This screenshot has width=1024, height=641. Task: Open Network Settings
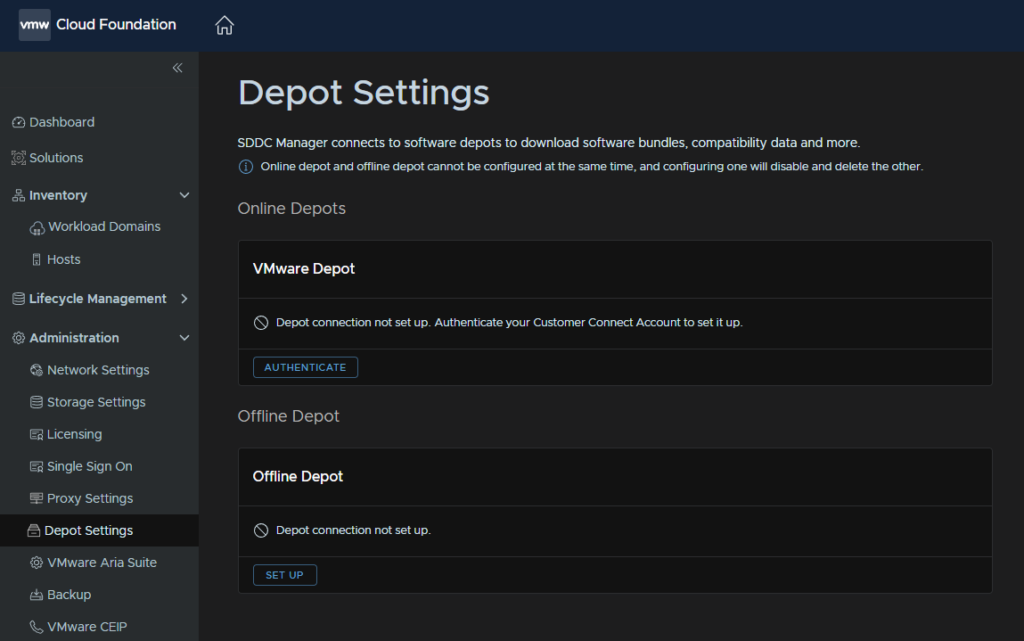99,370
